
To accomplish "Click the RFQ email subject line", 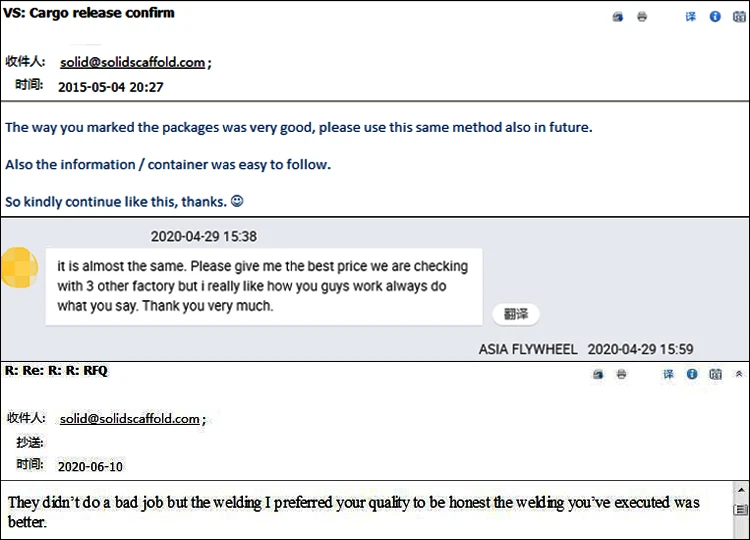I will point(56,371).
